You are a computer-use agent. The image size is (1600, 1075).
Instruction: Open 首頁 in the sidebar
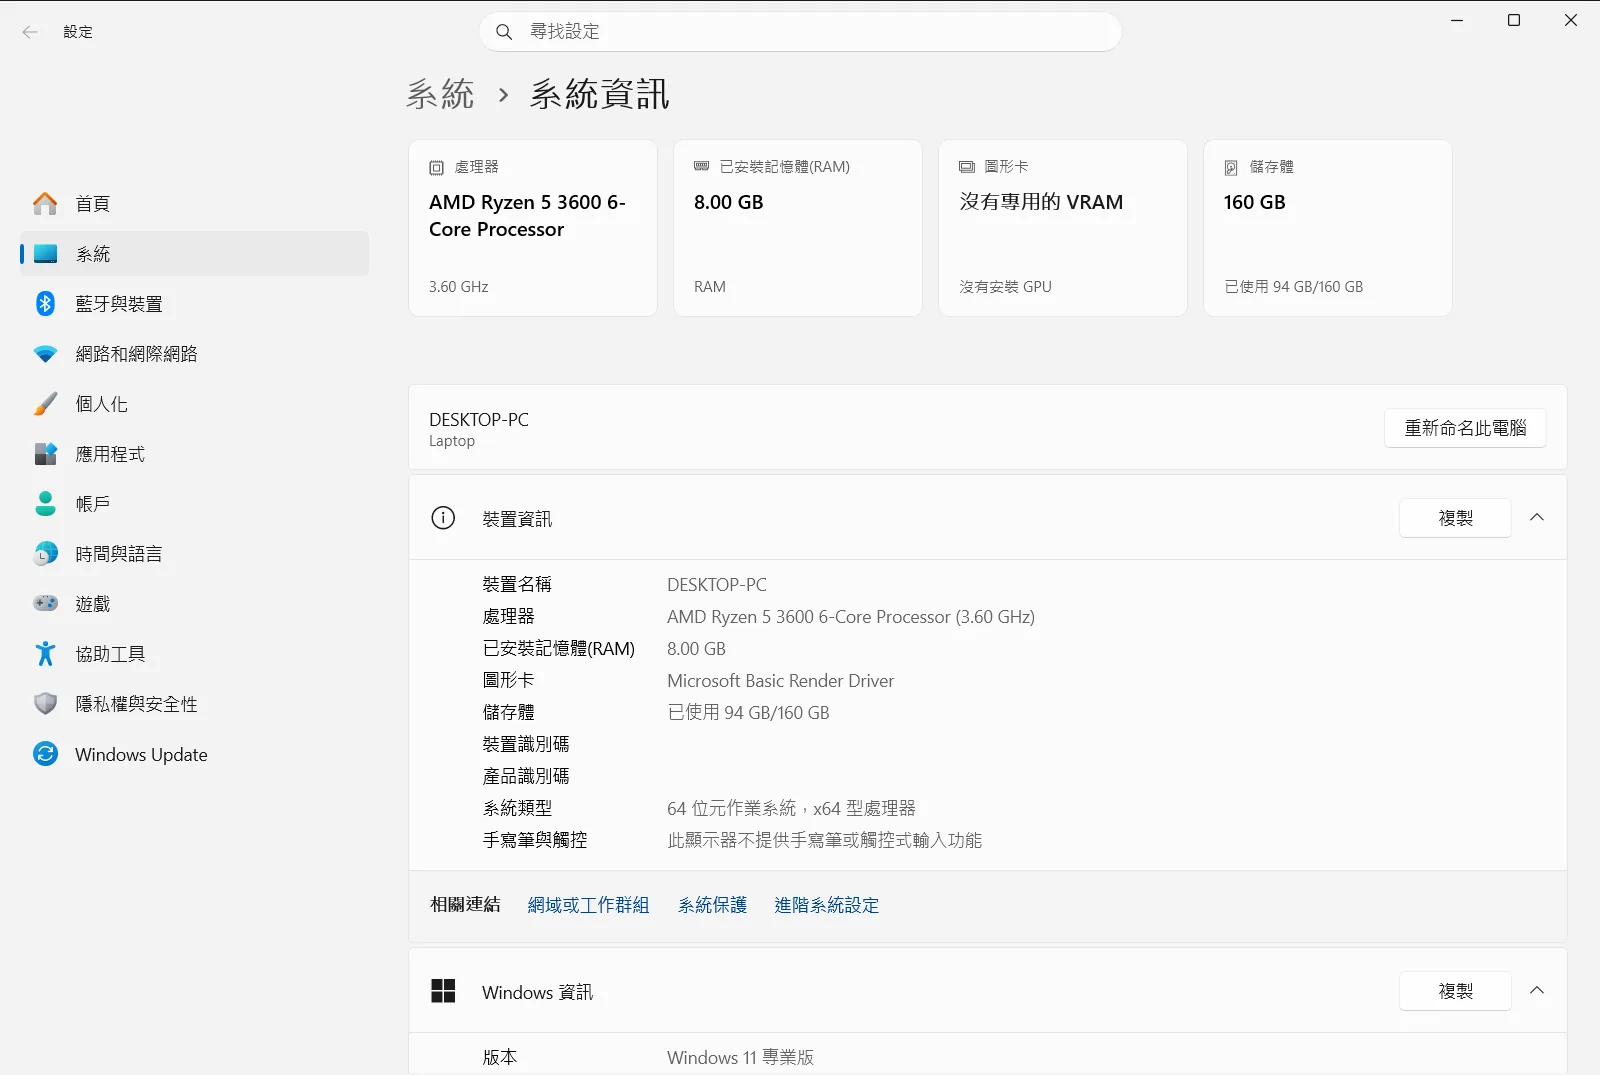pos(194,204)
